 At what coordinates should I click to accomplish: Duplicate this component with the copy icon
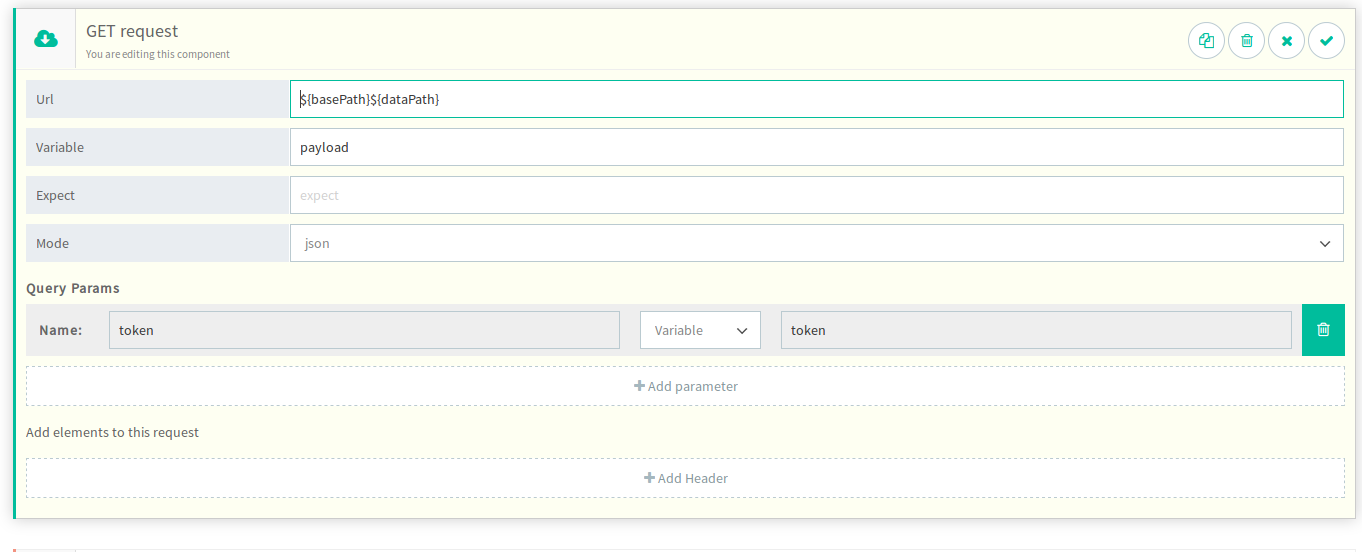click(x=1206, y=41)
